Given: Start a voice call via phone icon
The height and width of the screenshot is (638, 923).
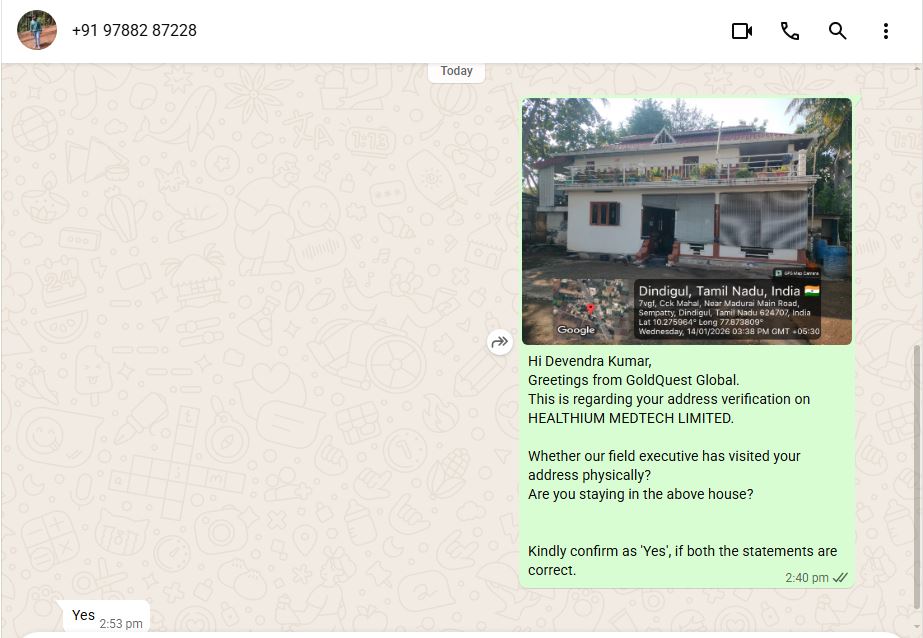Looking at the screenshot, I should tap(789, 31).
